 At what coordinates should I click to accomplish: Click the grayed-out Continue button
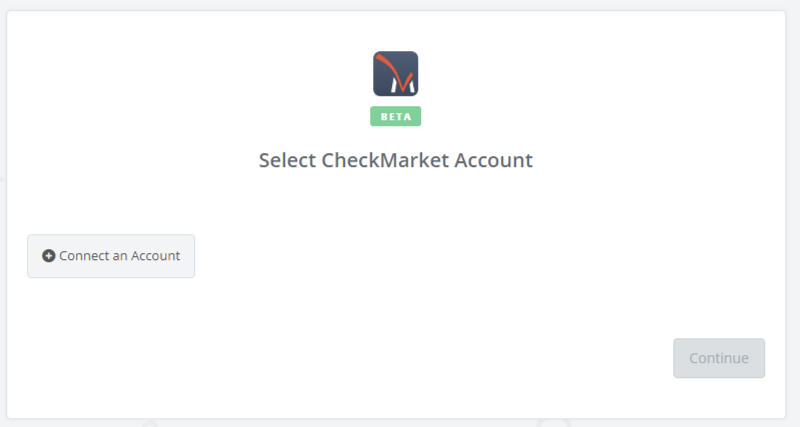click(719, 358)
